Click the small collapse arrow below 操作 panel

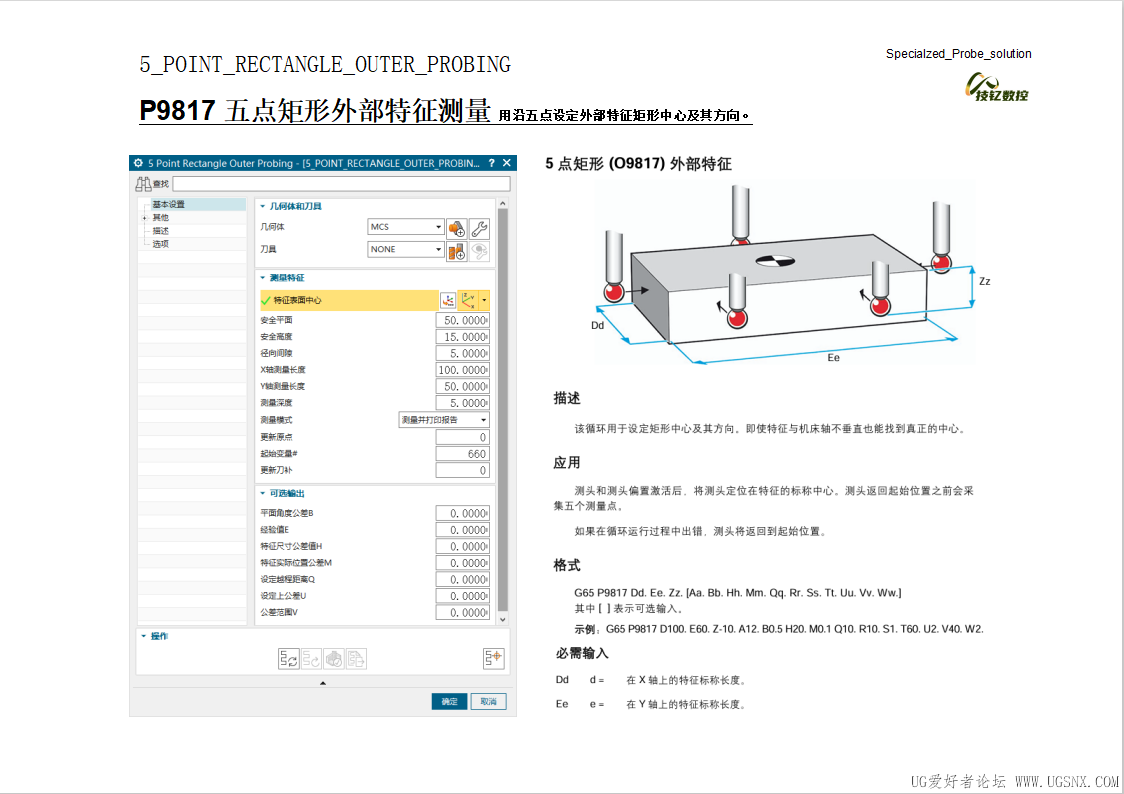323,683
